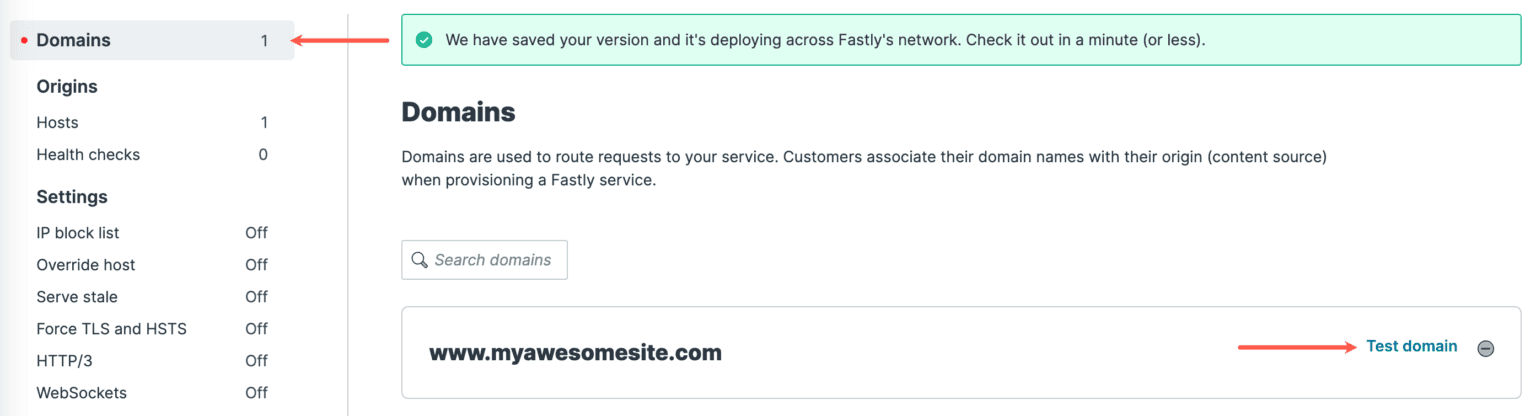Click the red dot beside Domains
1536x416 pixels.
tap(24, 41)
